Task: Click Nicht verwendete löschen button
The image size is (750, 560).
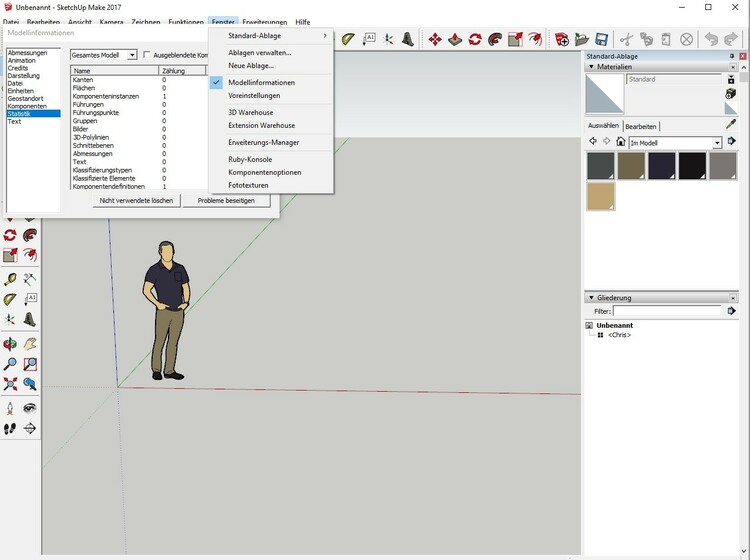Action: point(136,200)
